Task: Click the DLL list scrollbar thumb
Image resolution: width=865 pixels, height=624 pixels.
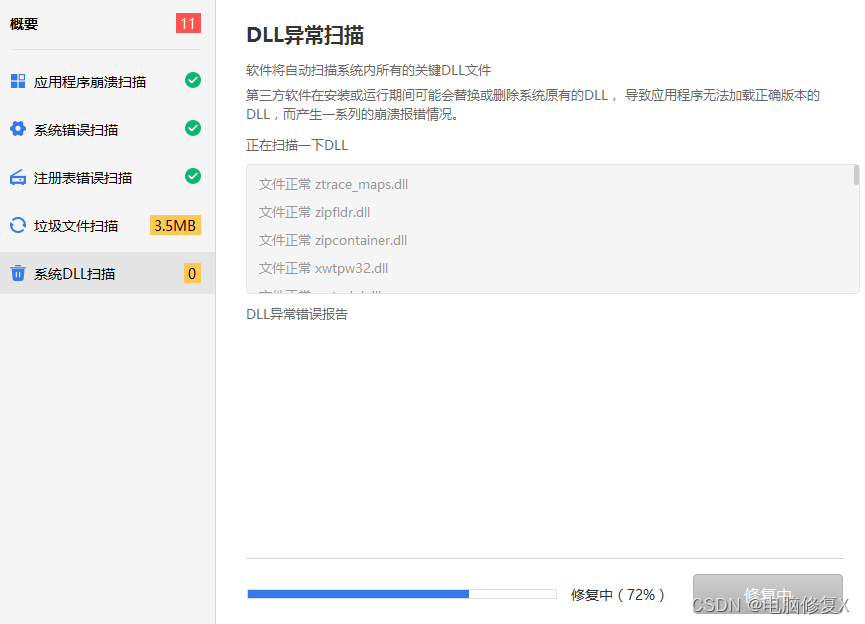Action: pyautogui.click(x=856, y=175)
